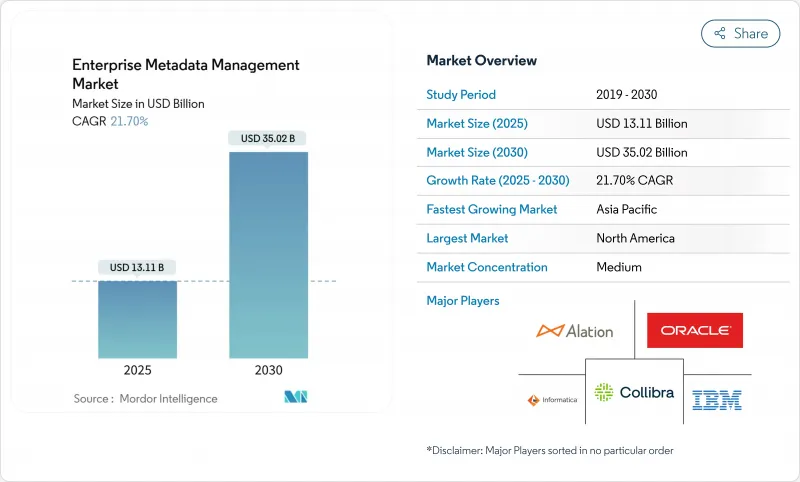Select the 2025 market size bar

point(137,318)
